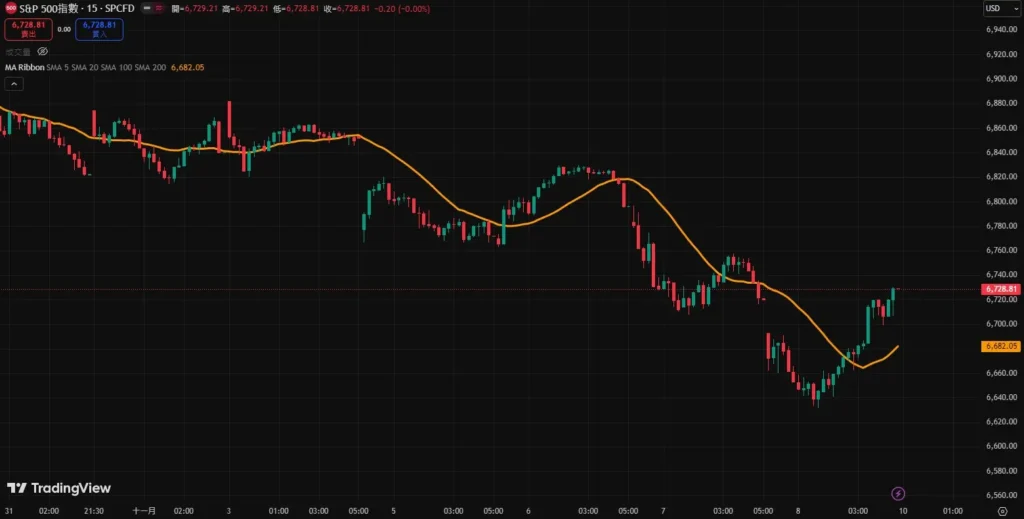This screenshot has width=1024, height=519.
Task: Click the 0.00 spread value between buttons
Action: click(63, 29)
